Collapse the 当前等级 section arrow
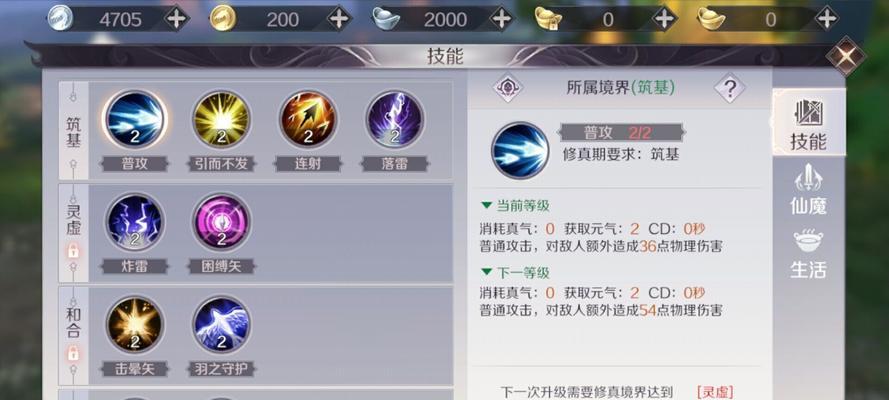The height and width of the screenshot is (400, 889). pyautogui.click(x=486, y=206)
